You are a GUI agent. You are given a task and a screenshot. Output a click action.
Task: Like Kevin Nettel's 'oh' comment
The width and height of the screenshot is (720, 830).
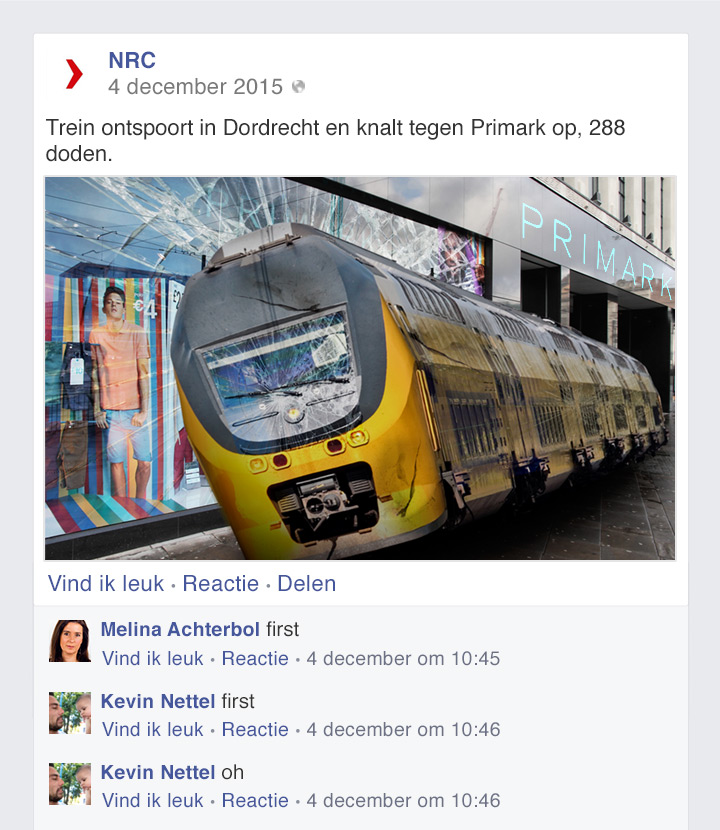click(152, 800)
